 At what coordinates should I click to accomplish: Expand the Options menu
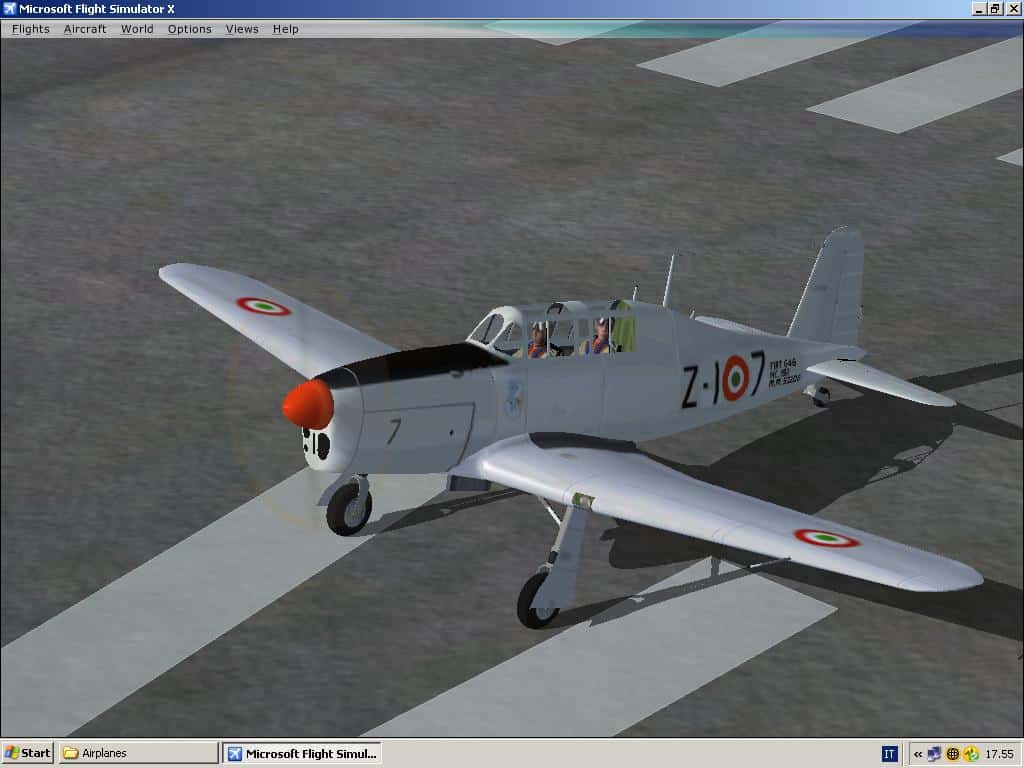[x=189, y=29]
